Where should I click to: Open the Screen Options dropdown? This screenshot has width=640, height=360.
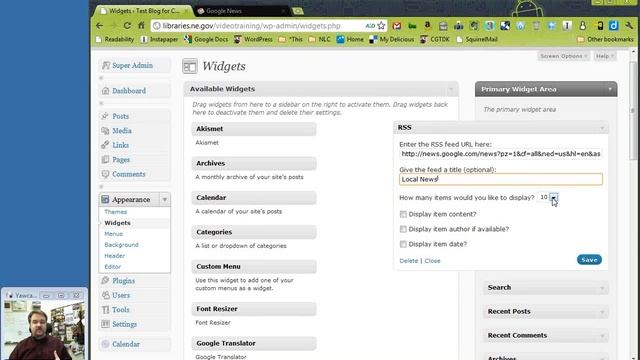(563, 56)
